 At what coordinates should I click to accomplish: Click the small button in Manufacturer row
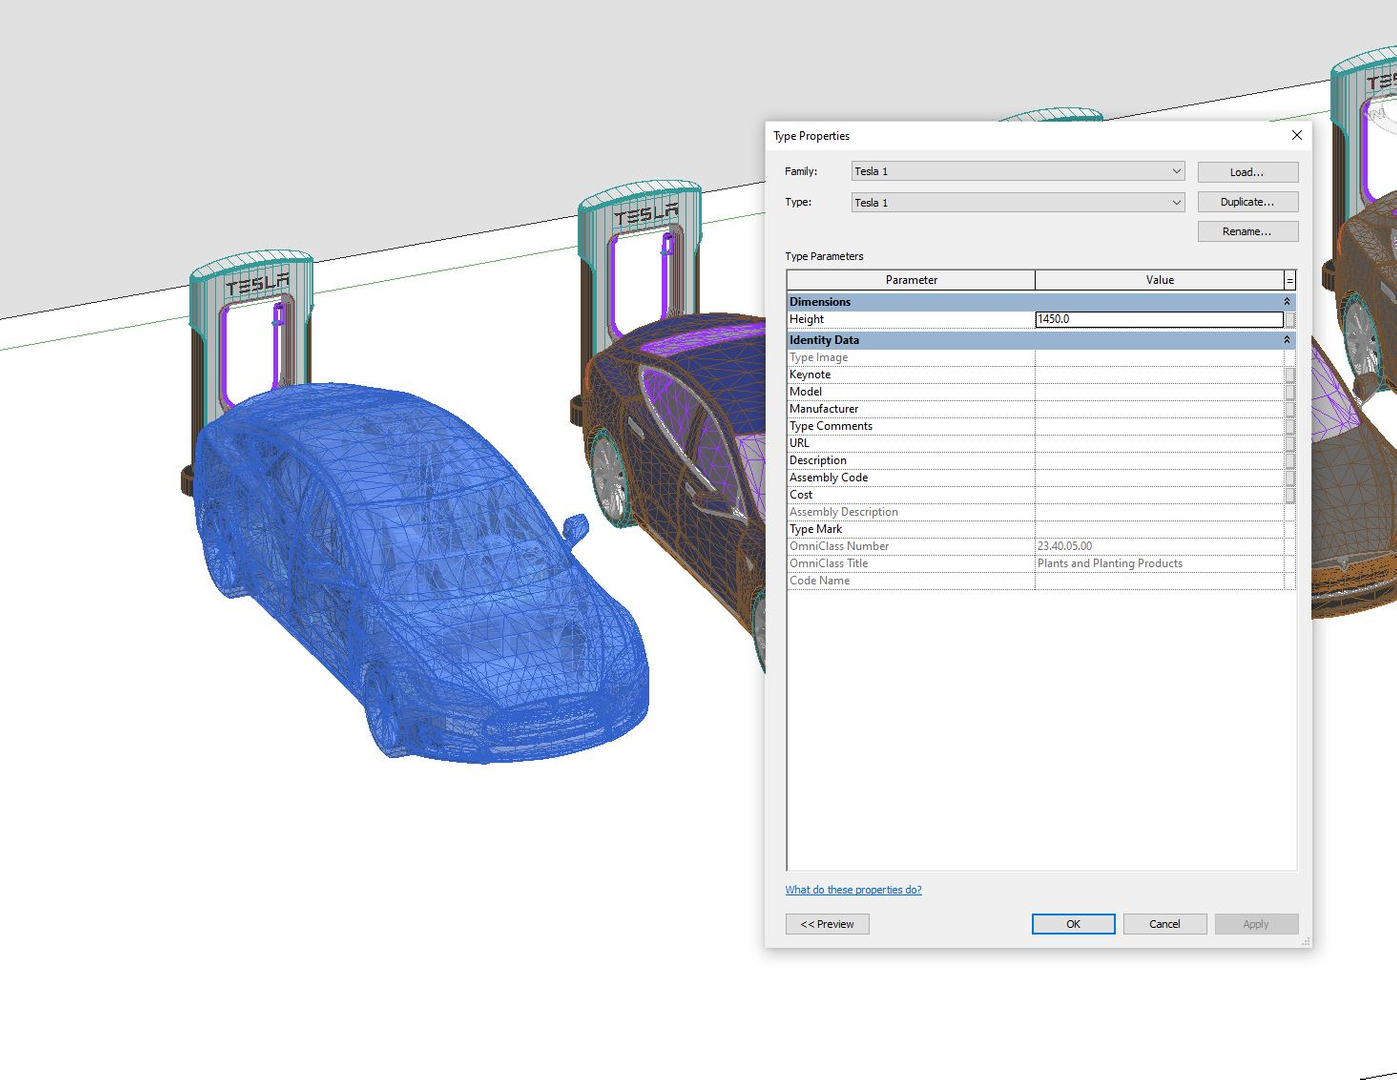(x=1290, y=409)
